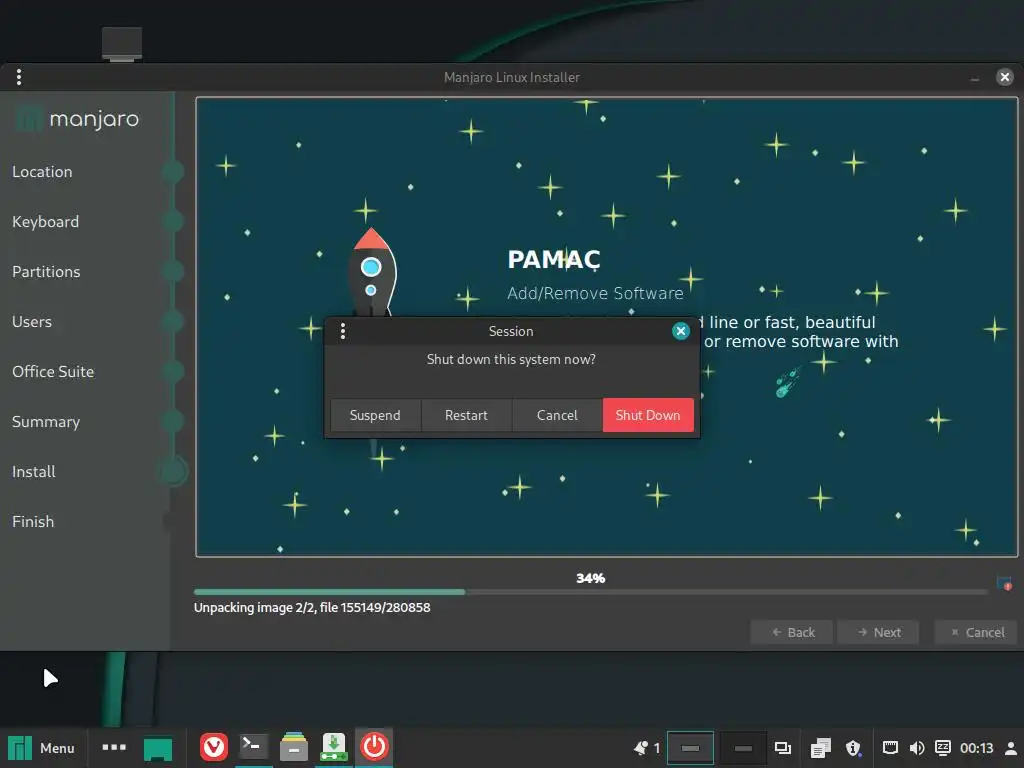Click the window list icon in panel
This screenshot has width=1024, height=768.
pyautogui.click(x=782, y=748)
